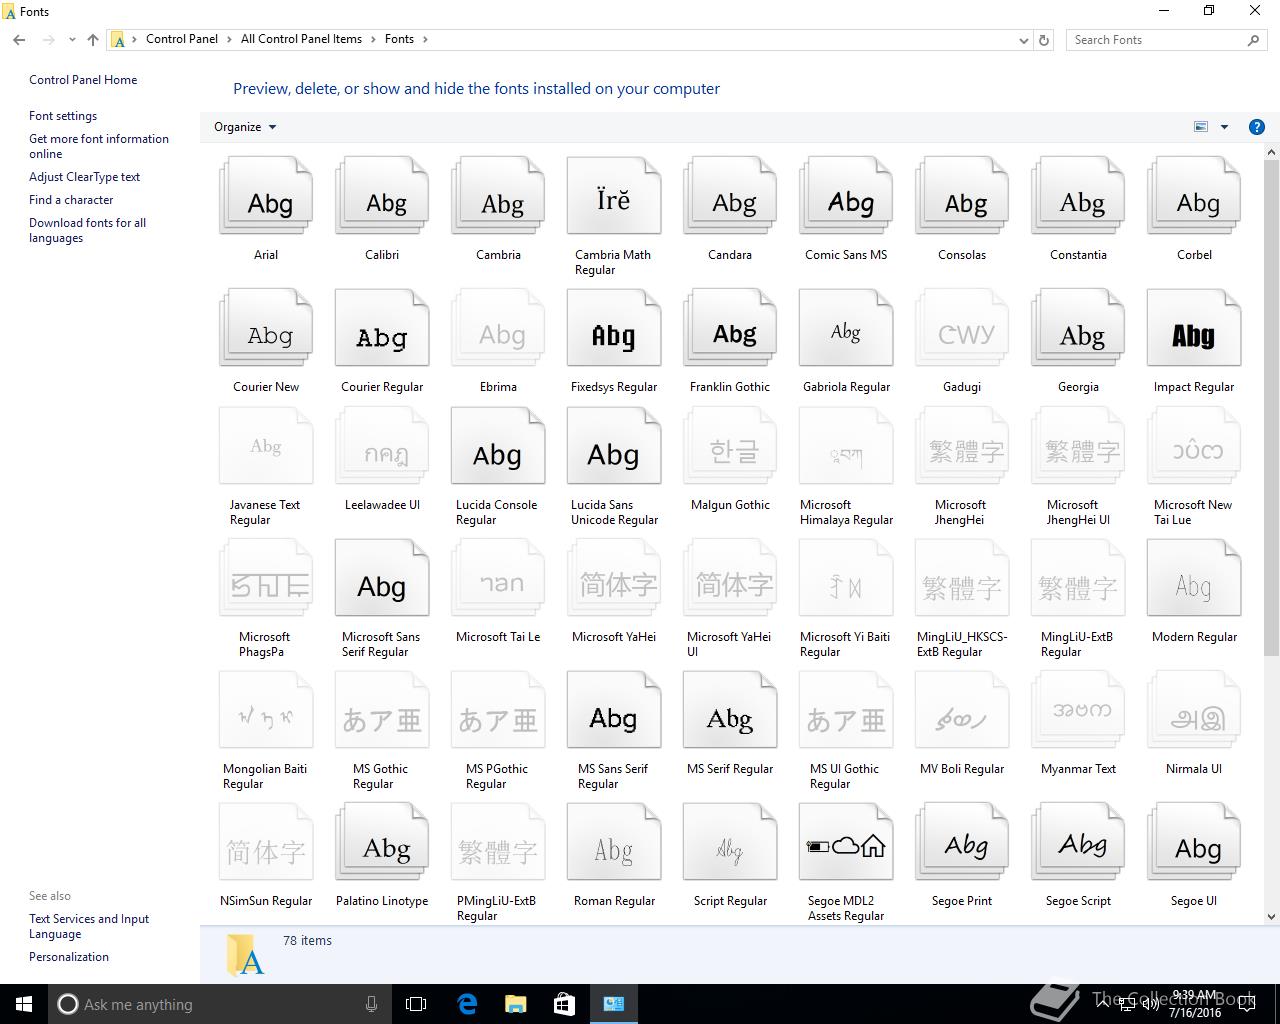Click the vertical scrollbar thumb

click(x=1271, y=409)
